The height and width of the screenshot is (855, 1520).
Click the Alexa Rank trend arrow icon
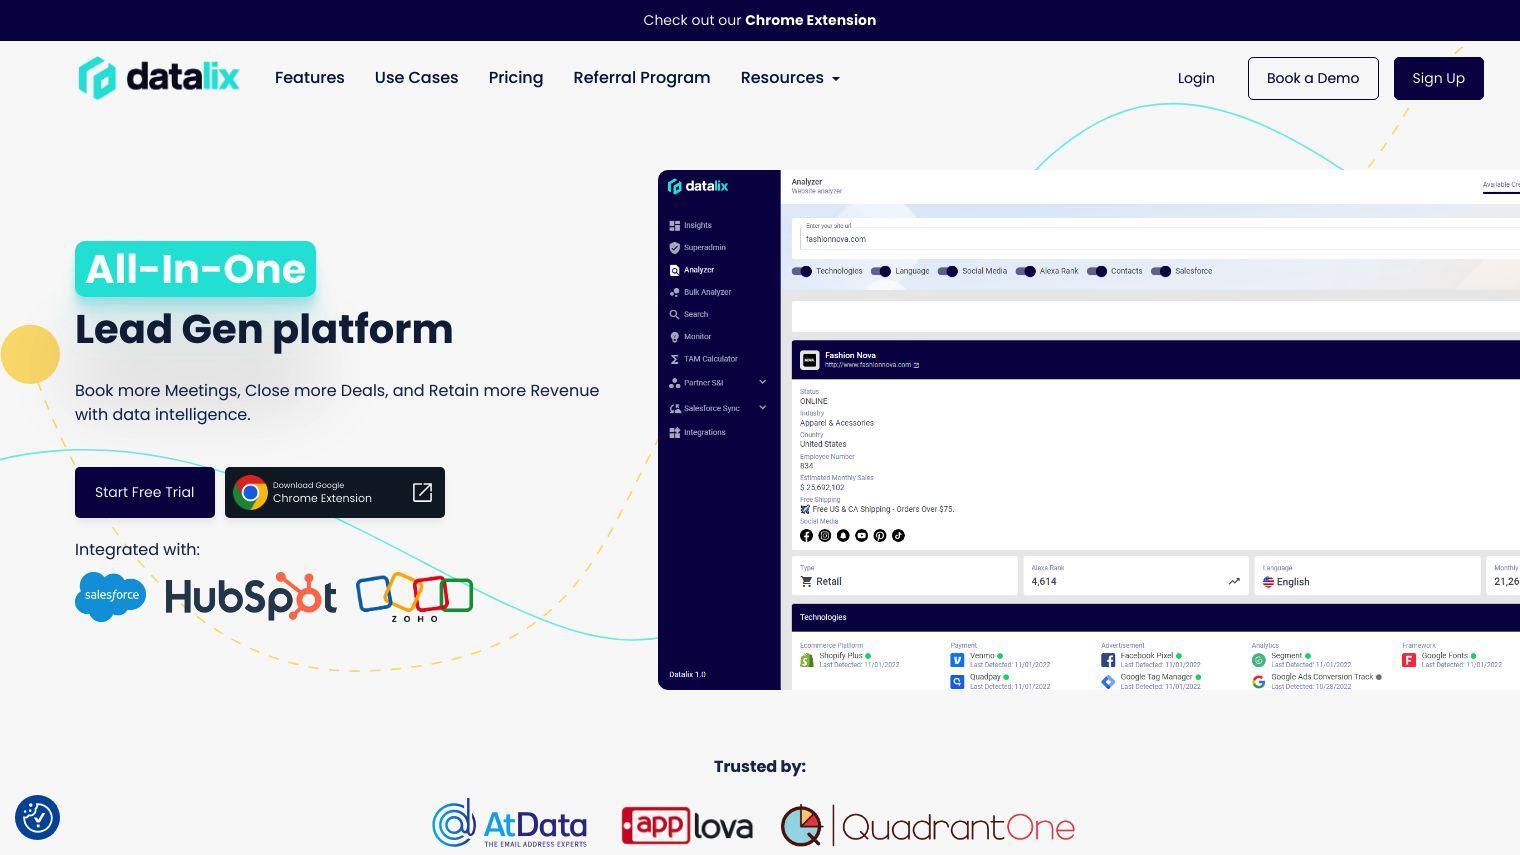pyautogui.click(x=1234, y=581)
